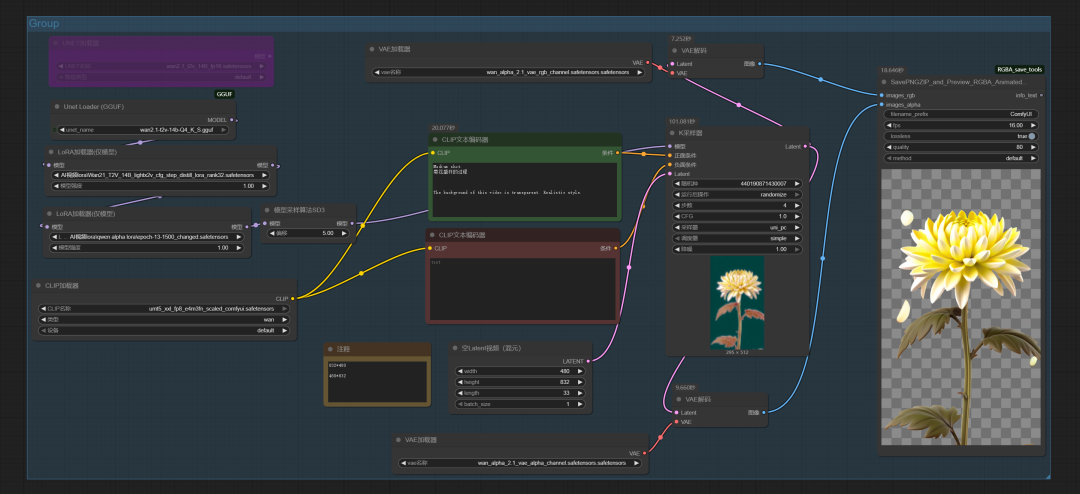Click the 注释 note node collapse dot
Screen dimensions: 1080x494
(331, 349)
